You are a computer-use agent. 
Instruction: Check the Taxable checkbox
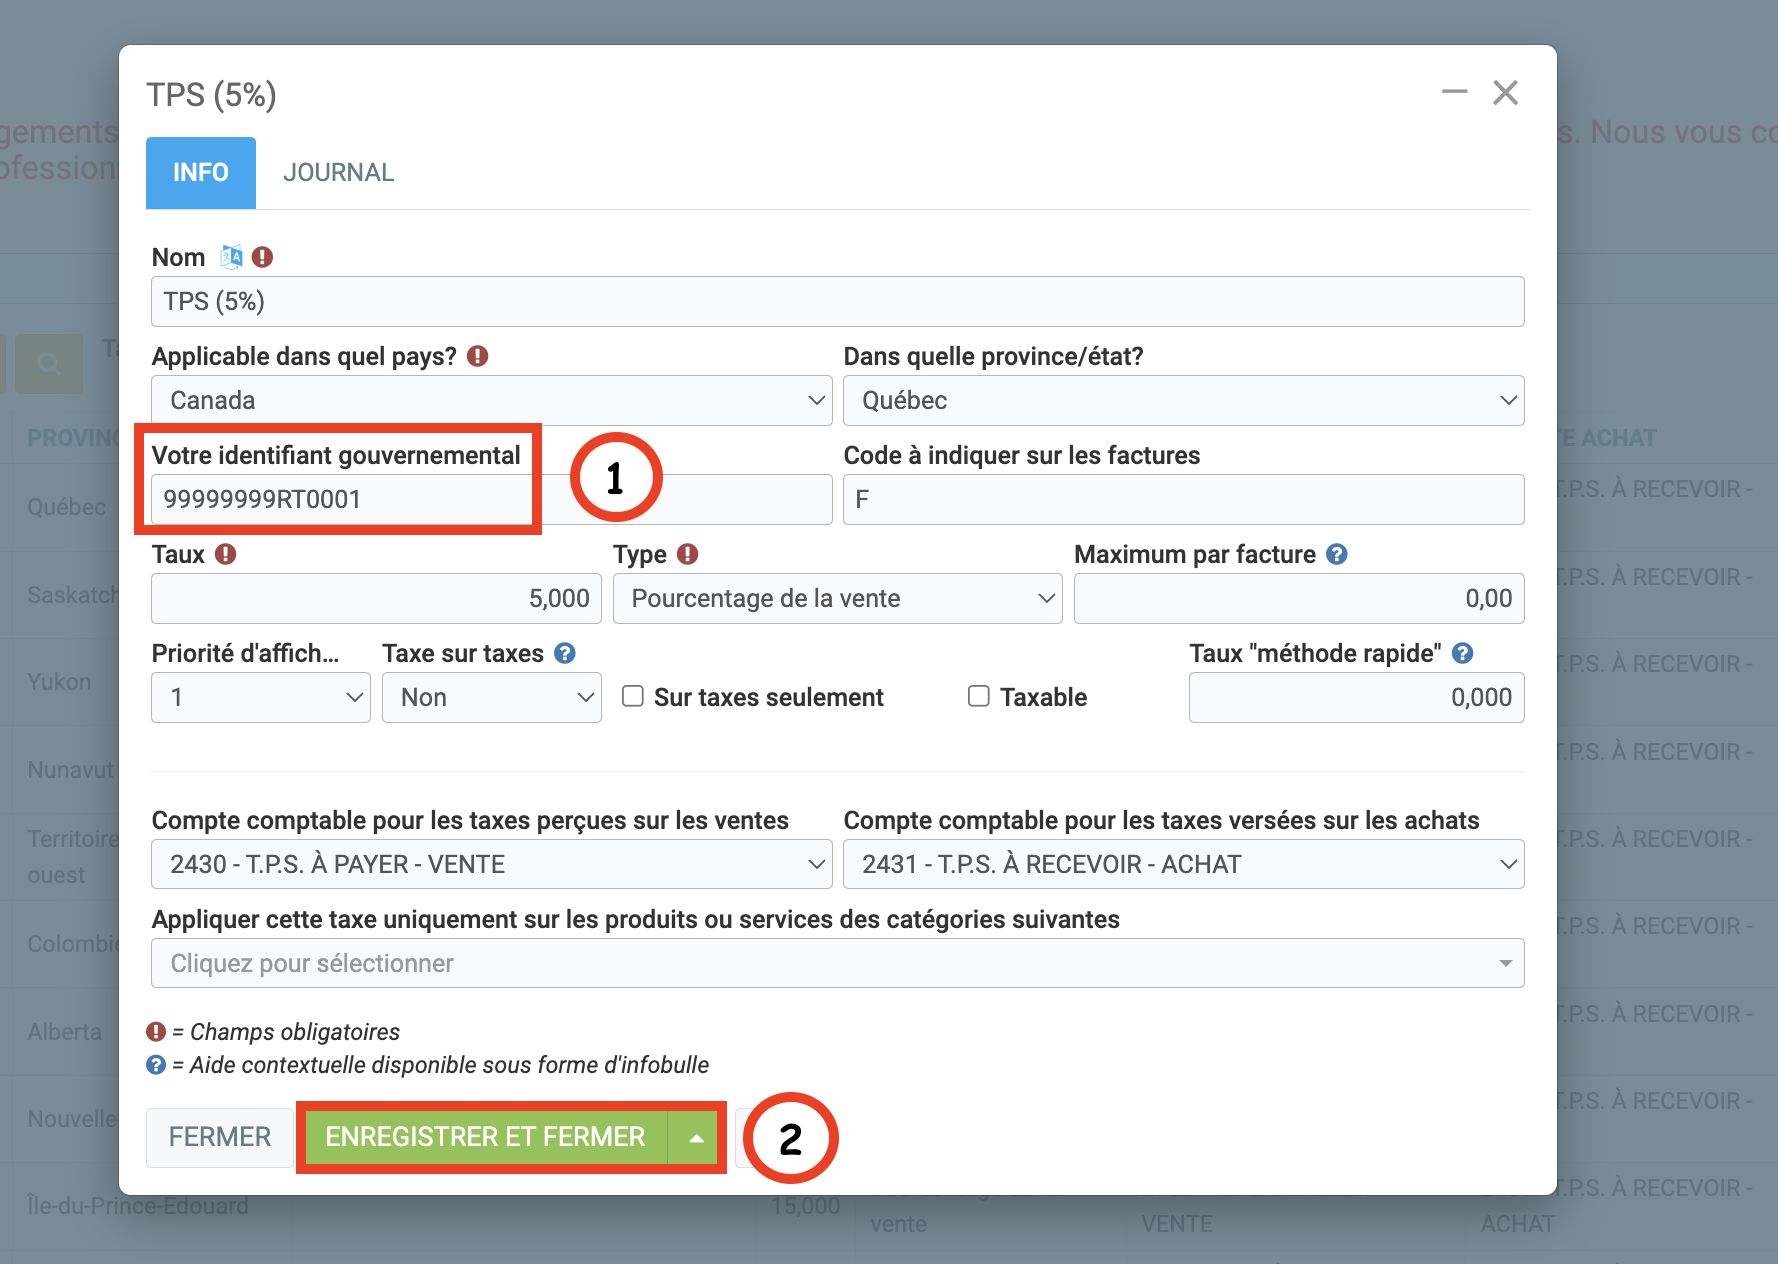click(979, 696)
